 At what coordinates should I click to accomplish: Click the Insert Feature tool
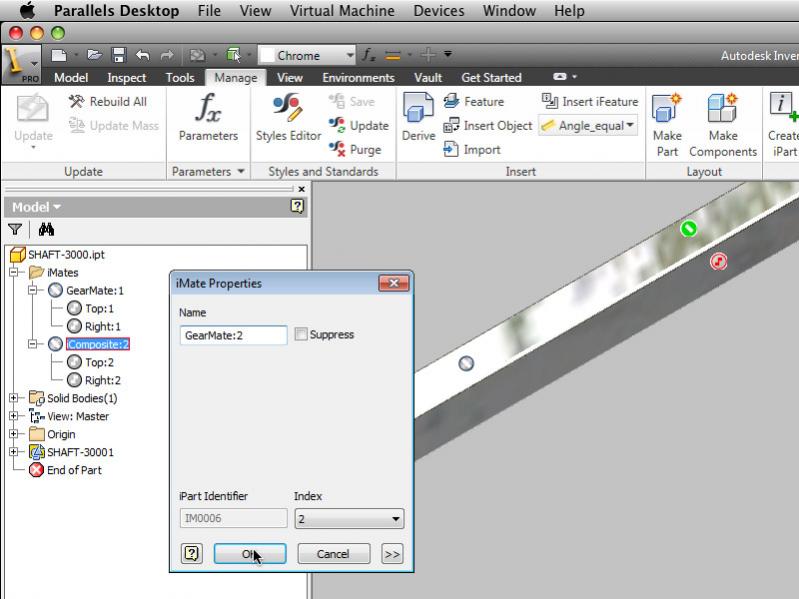474,101
